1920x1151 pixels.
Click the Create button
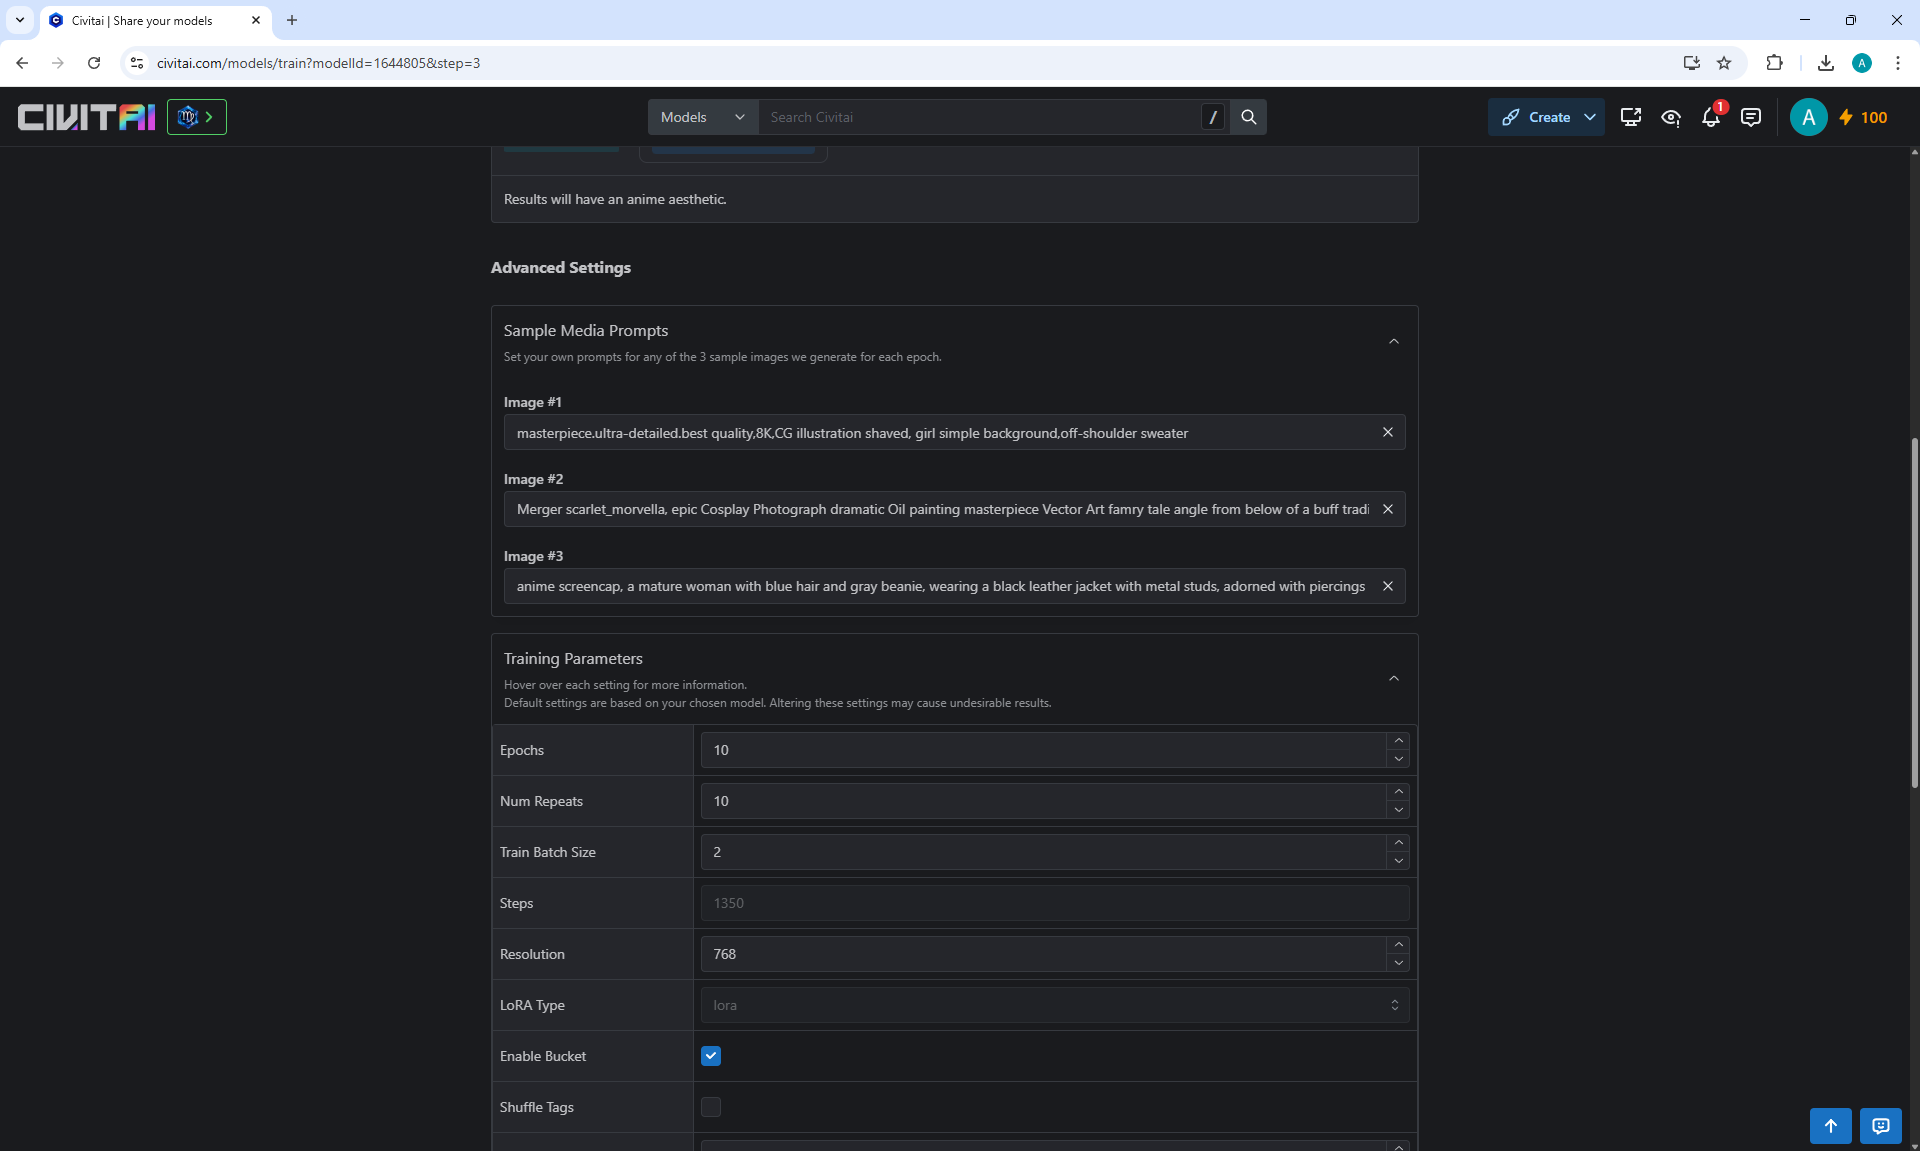(1538, 117)
